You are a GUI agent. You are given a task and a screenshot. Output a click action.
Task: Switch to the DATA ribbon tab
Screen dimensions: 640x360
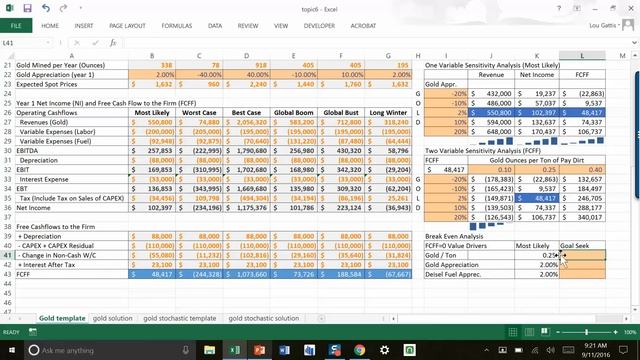click(215, 25)
